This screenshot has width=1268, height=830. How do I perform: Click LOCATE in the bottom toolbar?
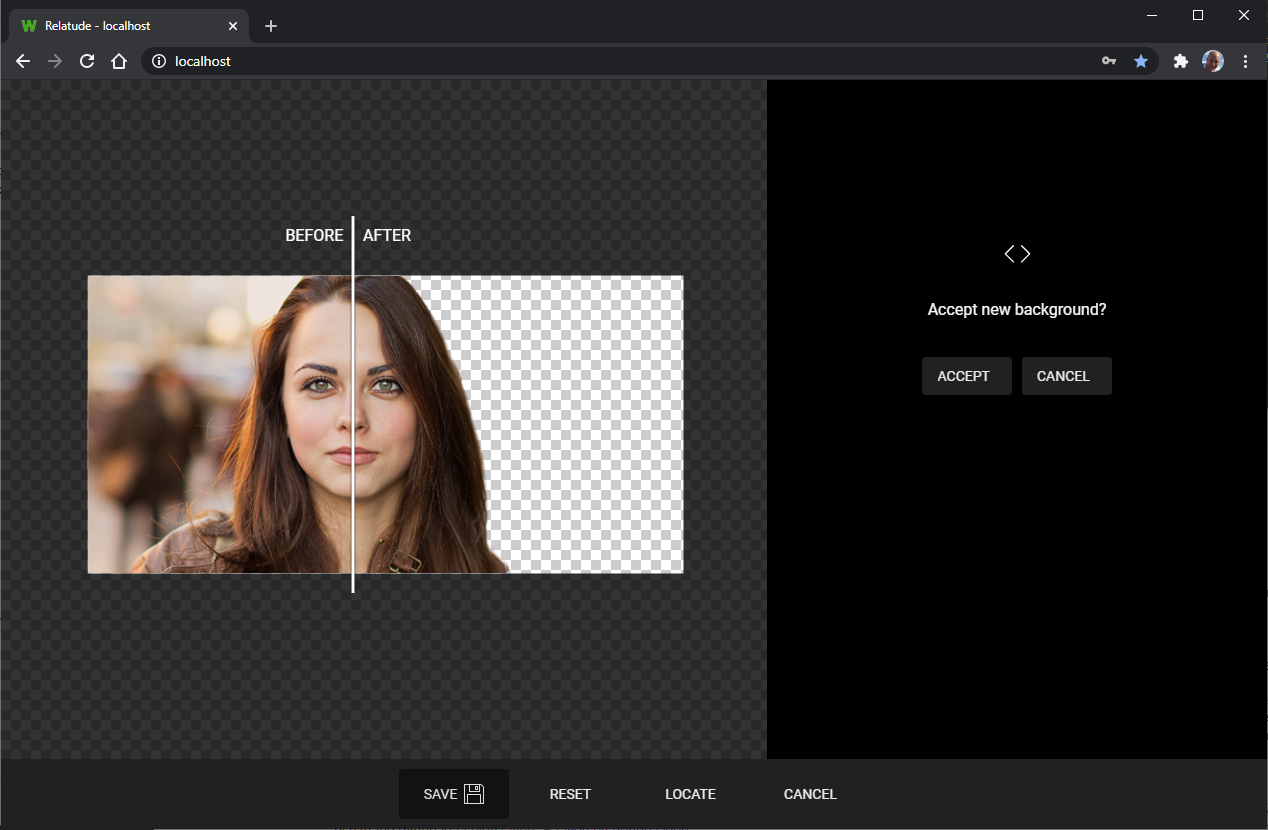[x=690, y=794]
